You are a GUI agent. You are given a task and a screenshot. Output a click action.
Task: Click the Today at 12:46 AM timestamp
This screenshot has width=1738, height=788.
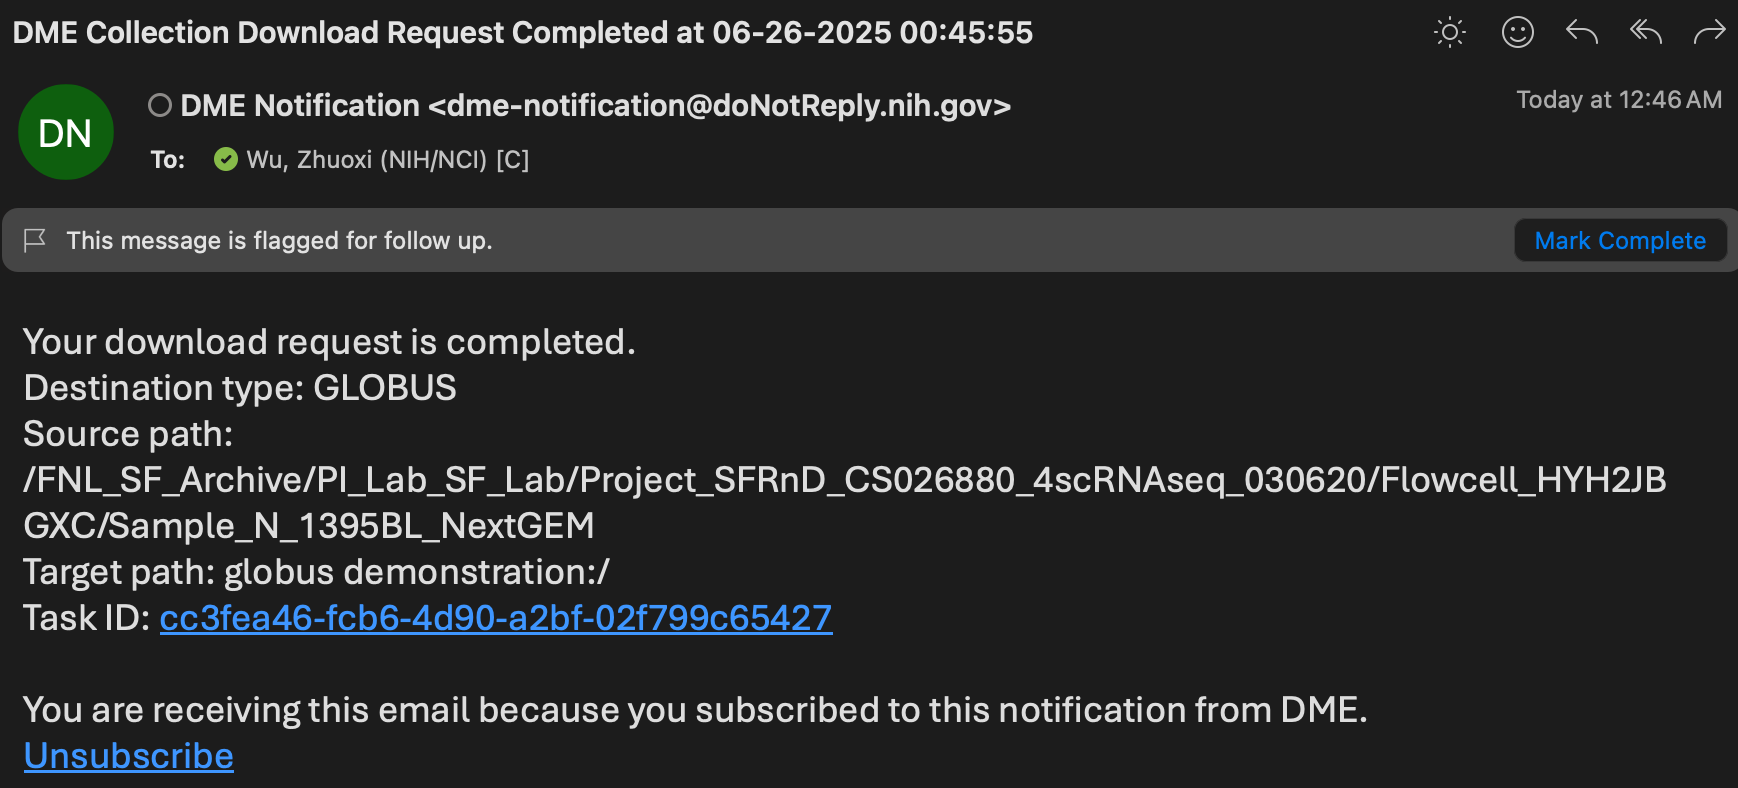(1618, 100)
